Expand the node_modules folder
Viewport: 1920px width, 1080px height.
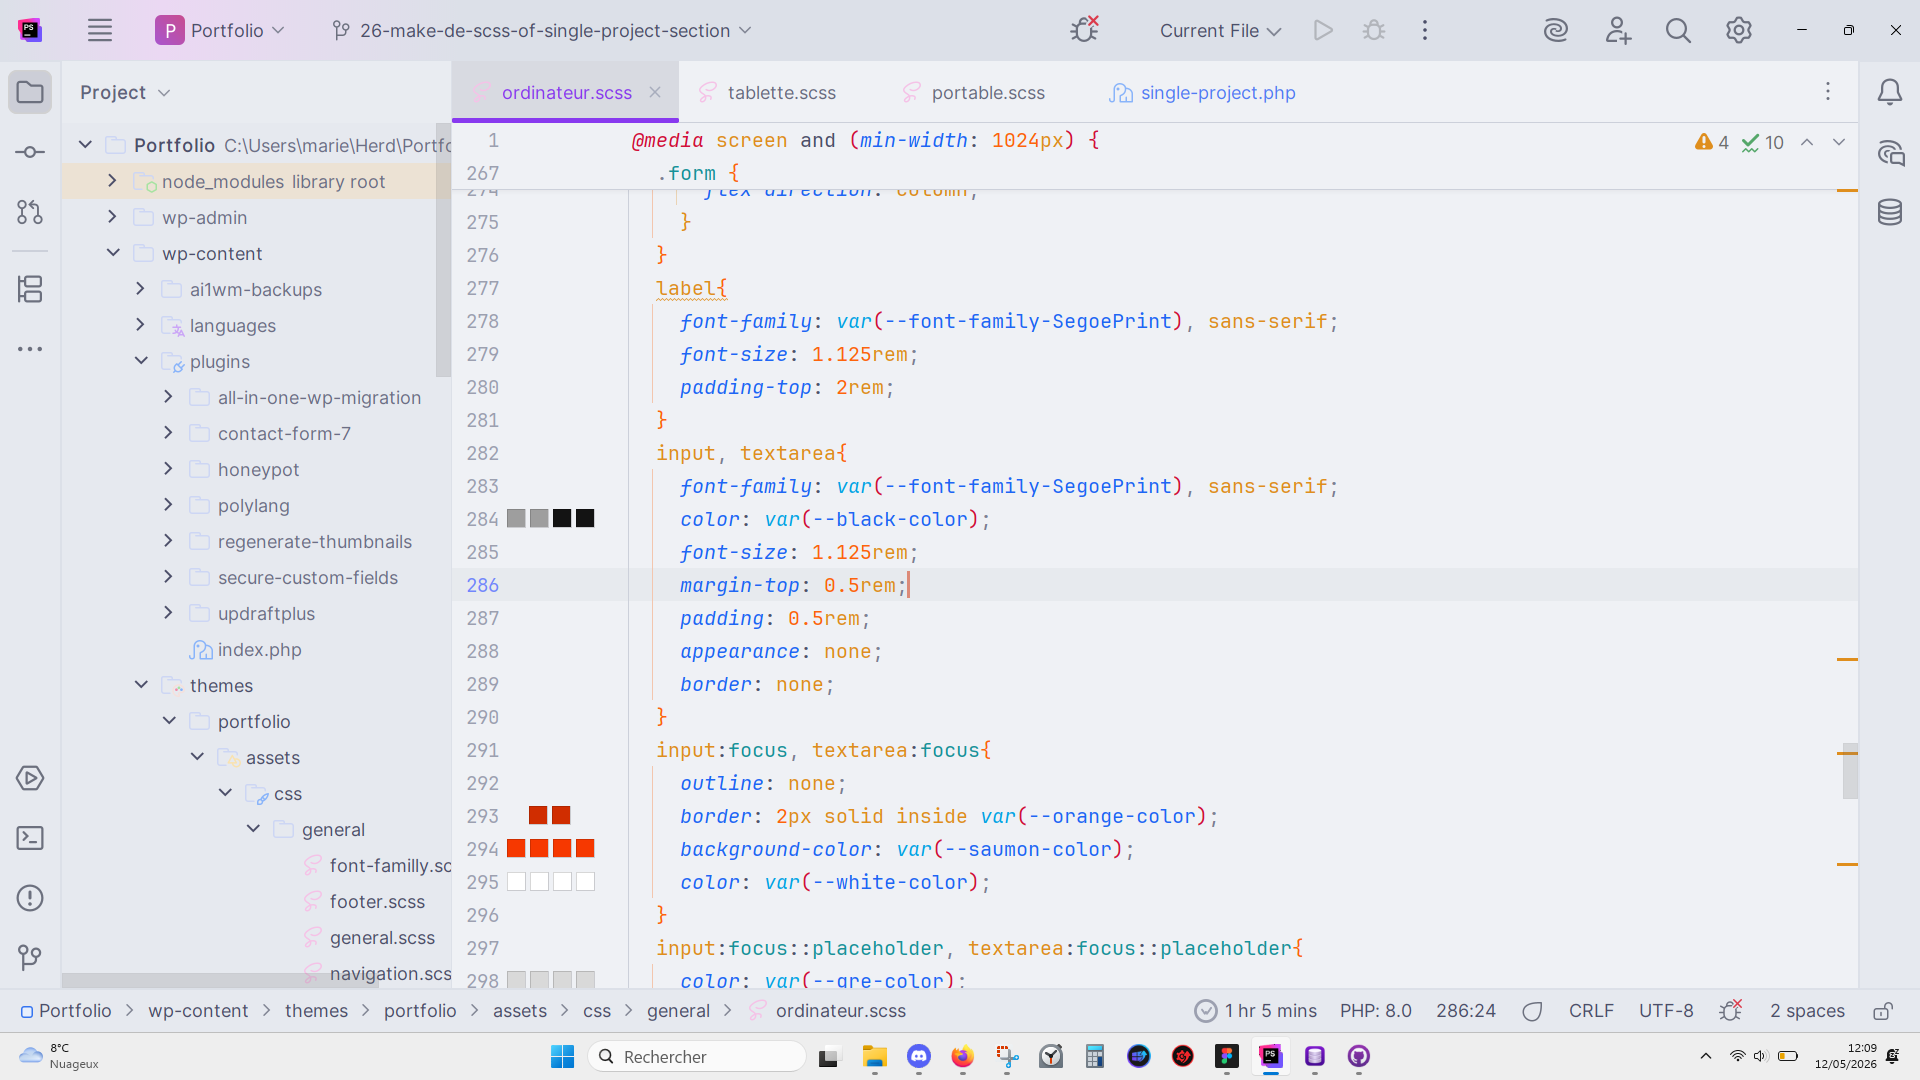tap(112, 181)
